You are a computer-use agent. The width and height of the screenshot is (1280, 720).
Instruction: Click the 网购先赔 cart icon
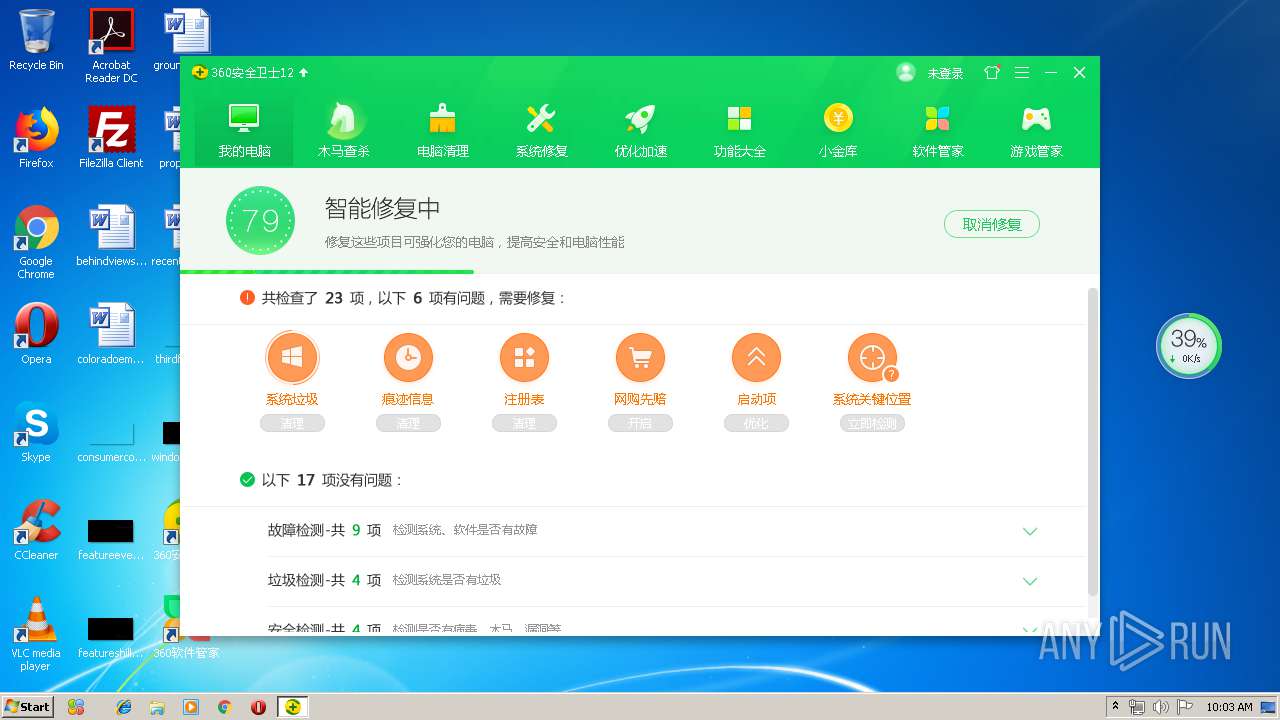pos(640,358)
